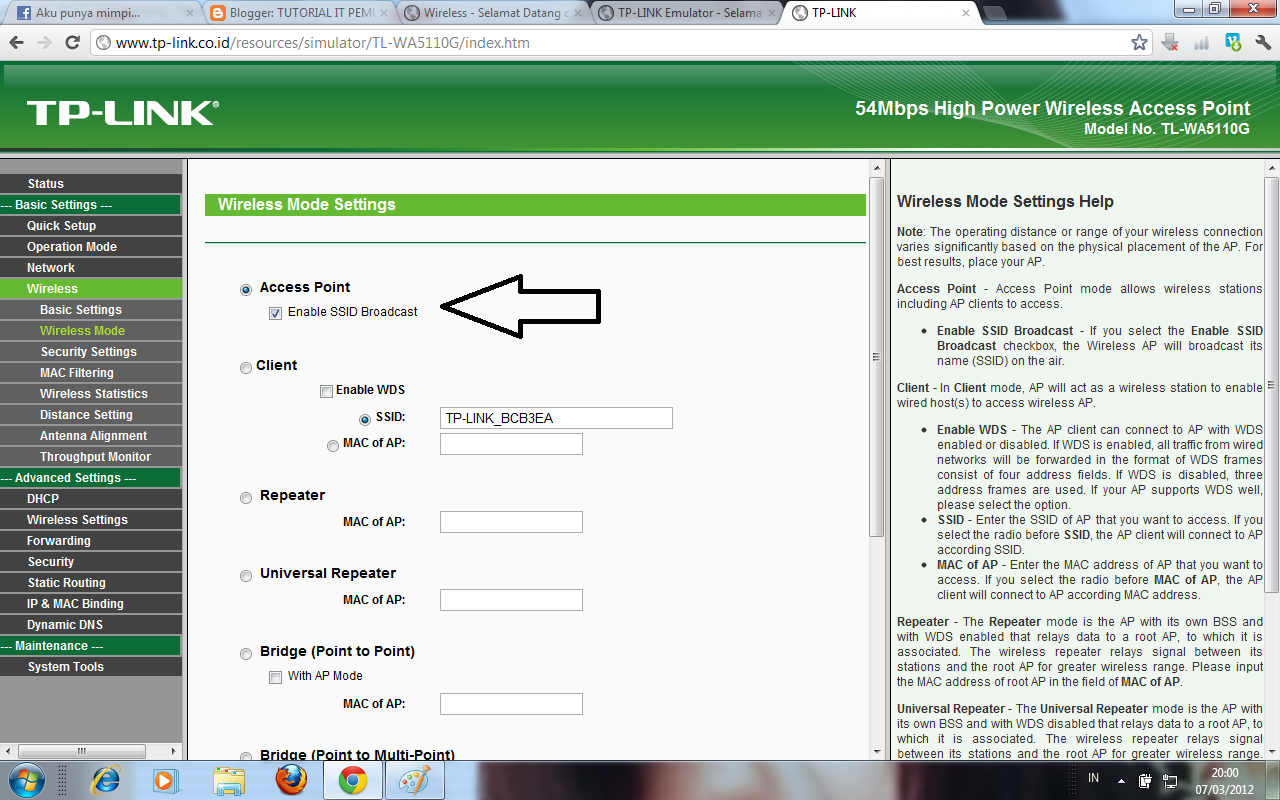The image size is (1280, 800).
Task: Switch to Paint in the taskbar
Action: point(414,780)
